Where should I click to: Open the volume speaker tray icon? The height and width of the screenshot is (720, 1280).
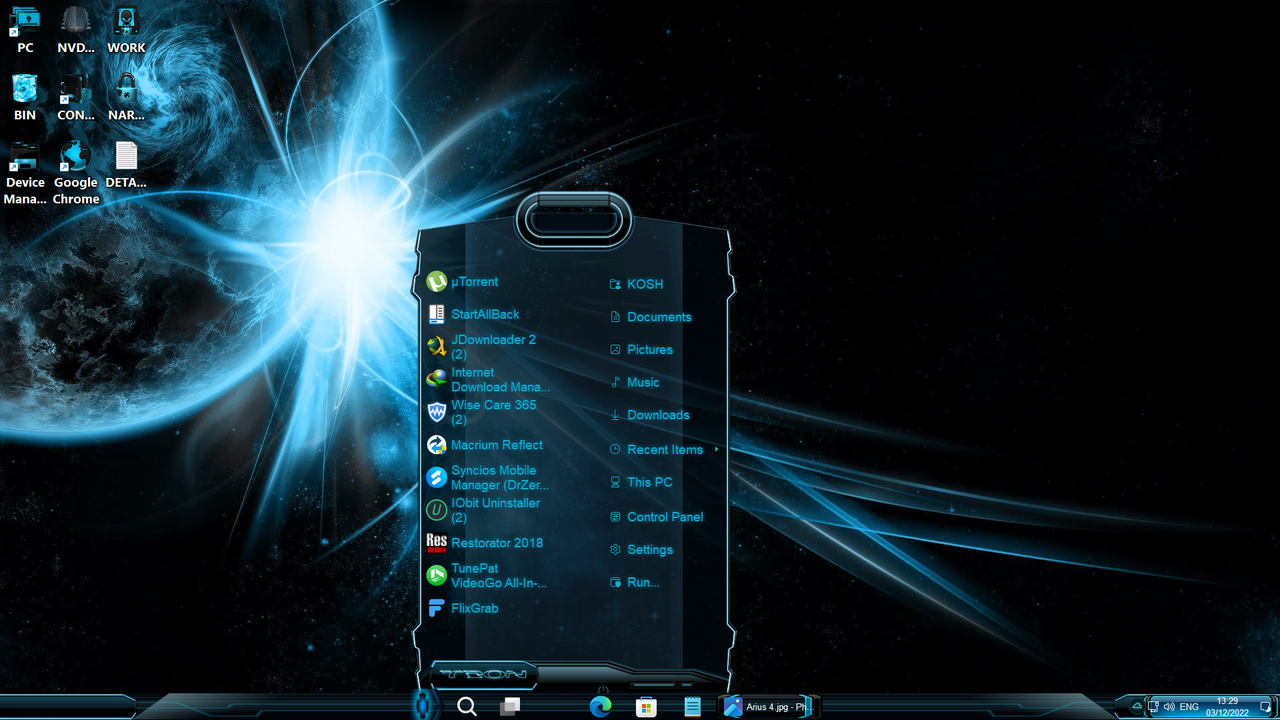[1169, 707]
